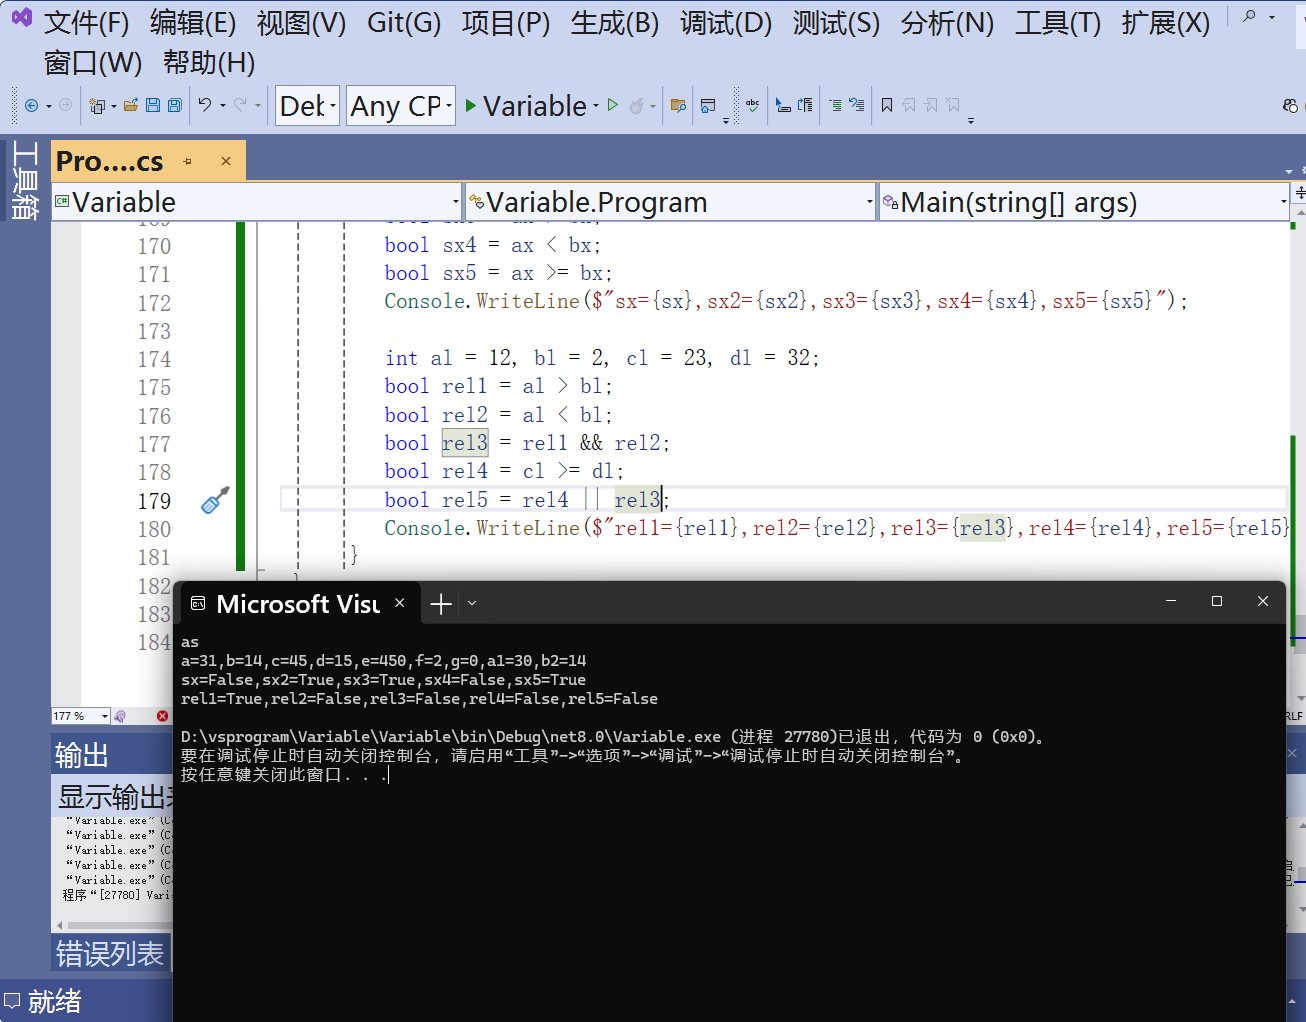Click the red error indicator icon below editor
Viewport: 1306px width, 1022px height.
pos(162,716)
